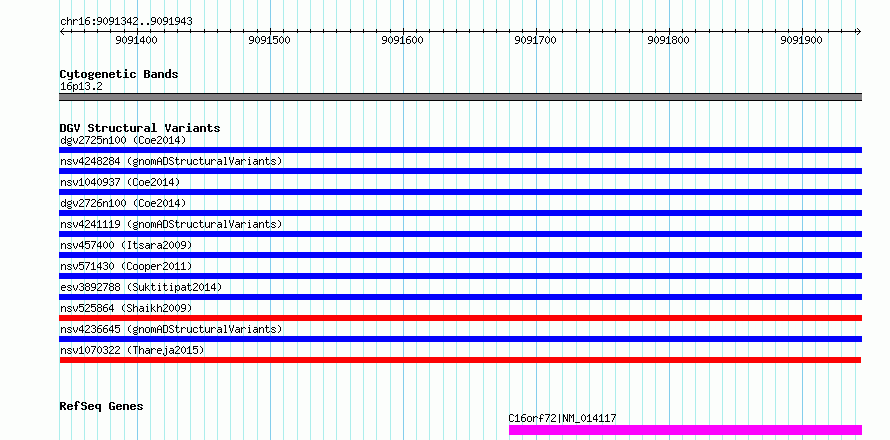Click the chr16:9091342..9091943 region label
The height and width of the screenshot is (440, 890).
[x=126, y=21]
